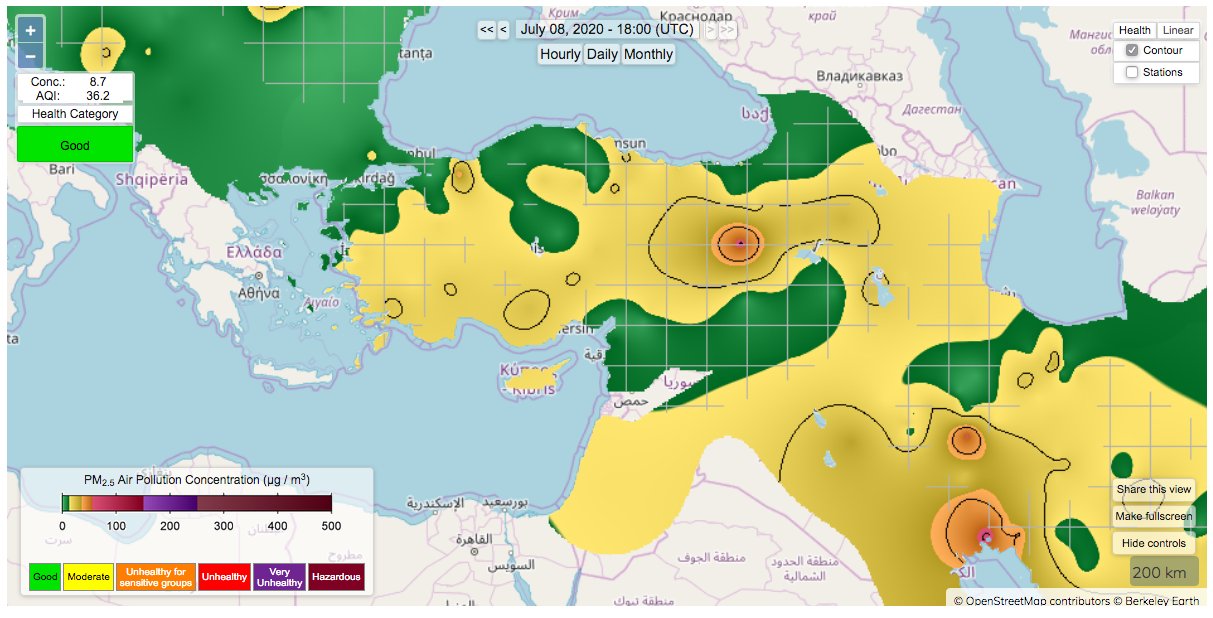Jump back with the << button
This screenshot has height=618, width=1213.
click(486, 30)
